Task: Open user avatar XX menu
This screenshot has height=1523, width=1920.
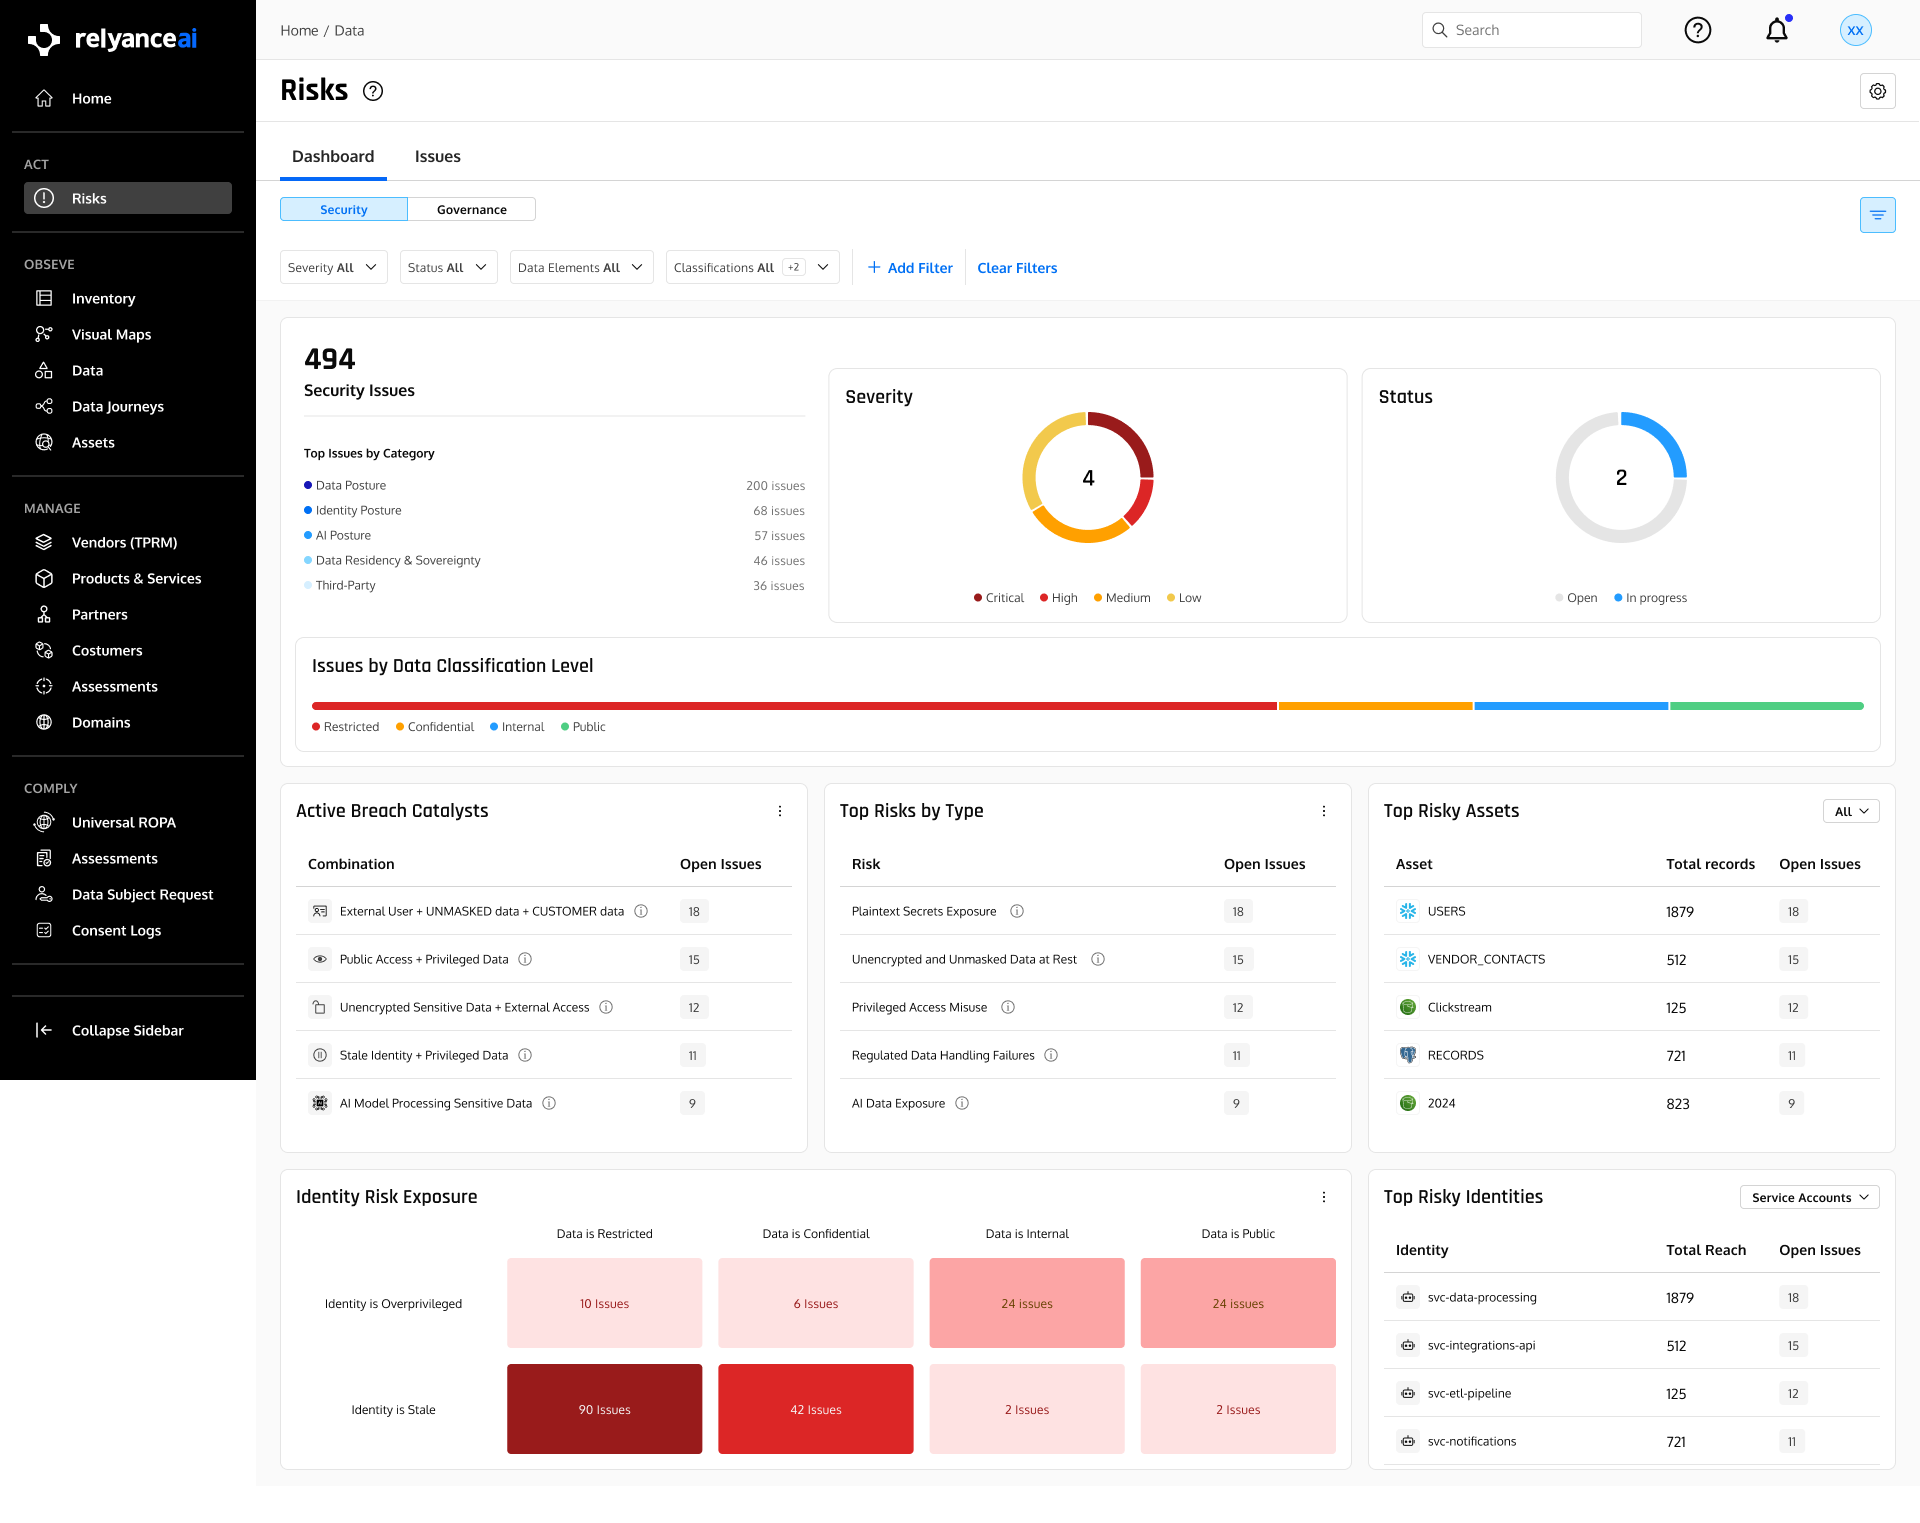Action: (1855, 30)
